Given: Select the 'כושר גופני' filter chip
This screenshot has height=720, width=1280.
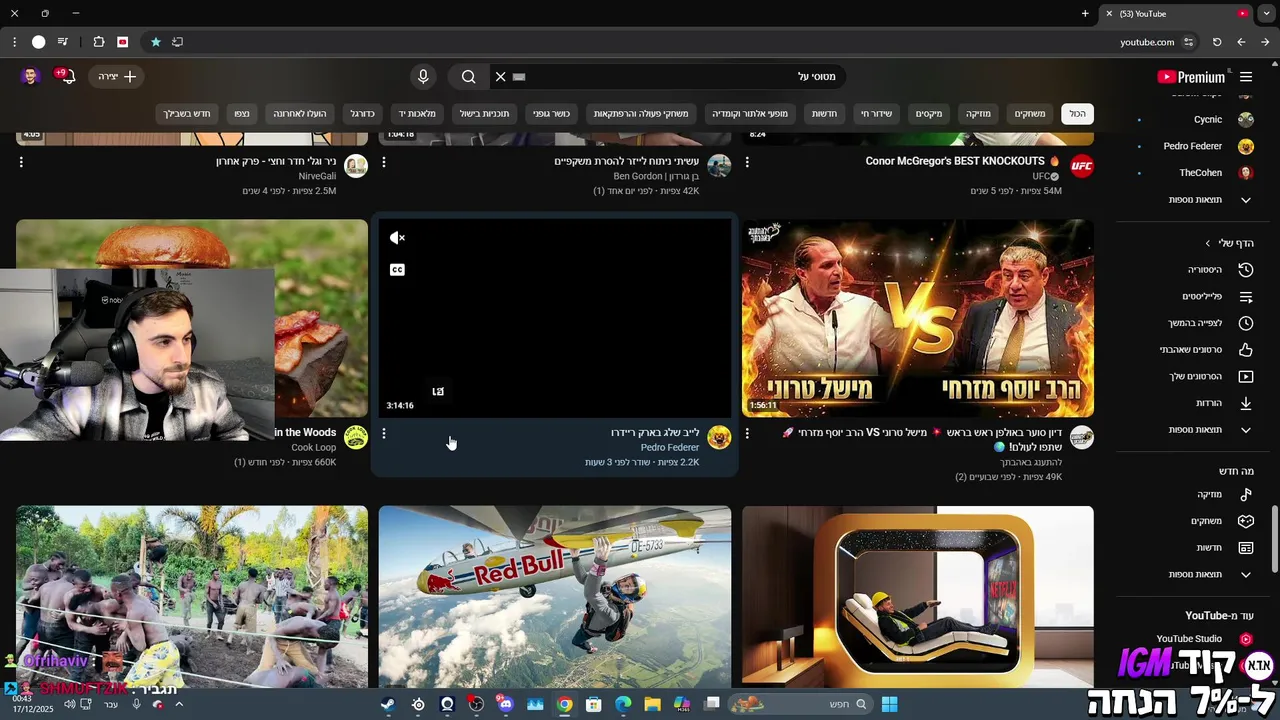Looking at the screenshot, I should coord(551,114).
